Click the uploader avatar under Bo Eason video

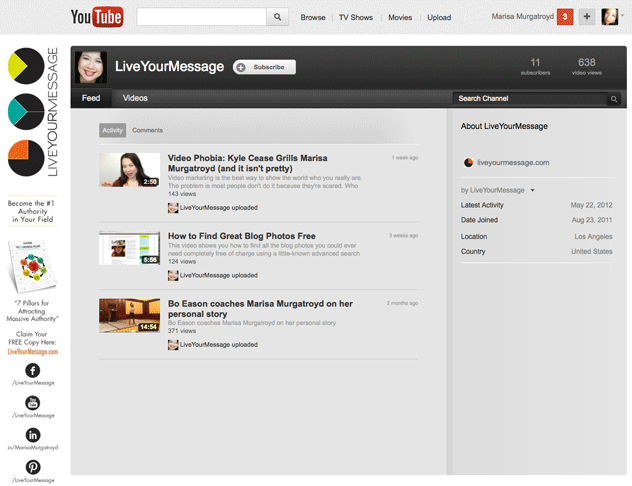tap(173, 345)
